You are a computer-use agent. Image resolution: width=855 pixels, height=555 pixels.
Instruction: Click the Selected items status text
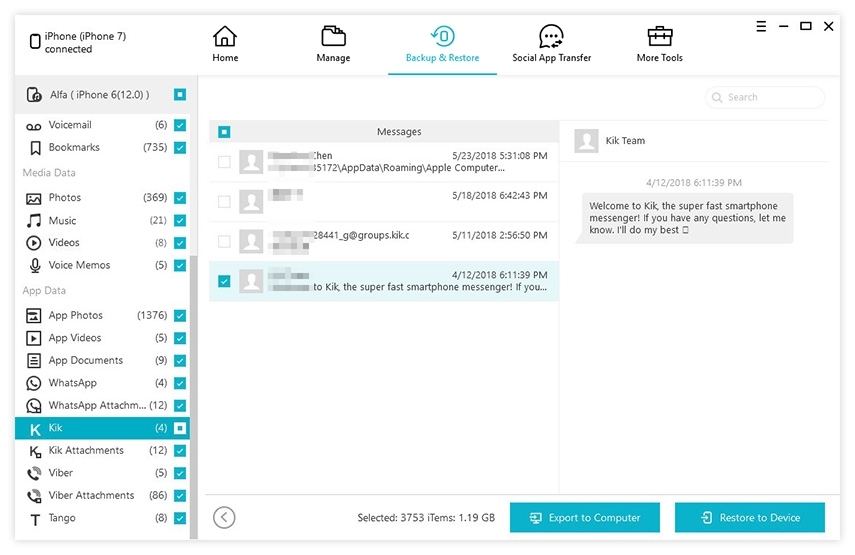(x=426, y=517)
